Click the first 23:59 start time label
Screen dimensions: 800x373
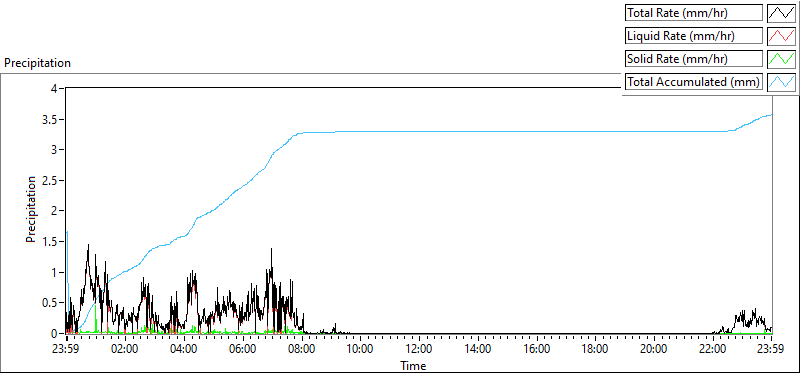point(66,350)
